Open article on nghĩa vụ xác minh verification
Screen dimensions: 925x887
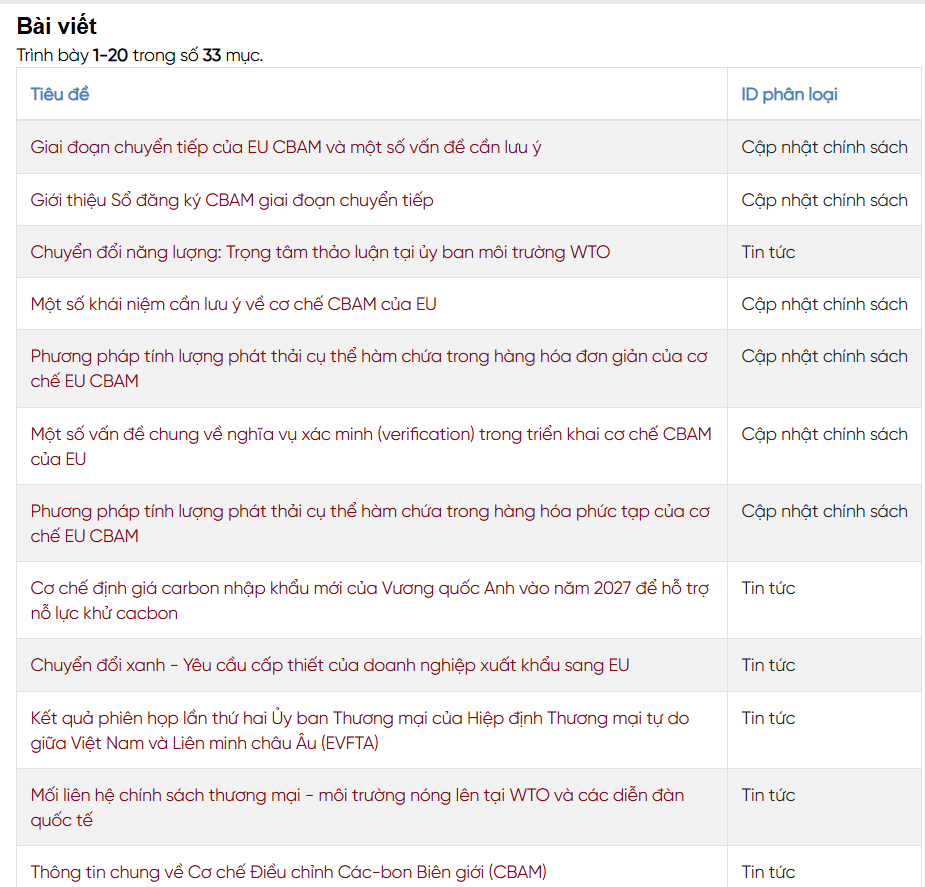tap(370, 446)
